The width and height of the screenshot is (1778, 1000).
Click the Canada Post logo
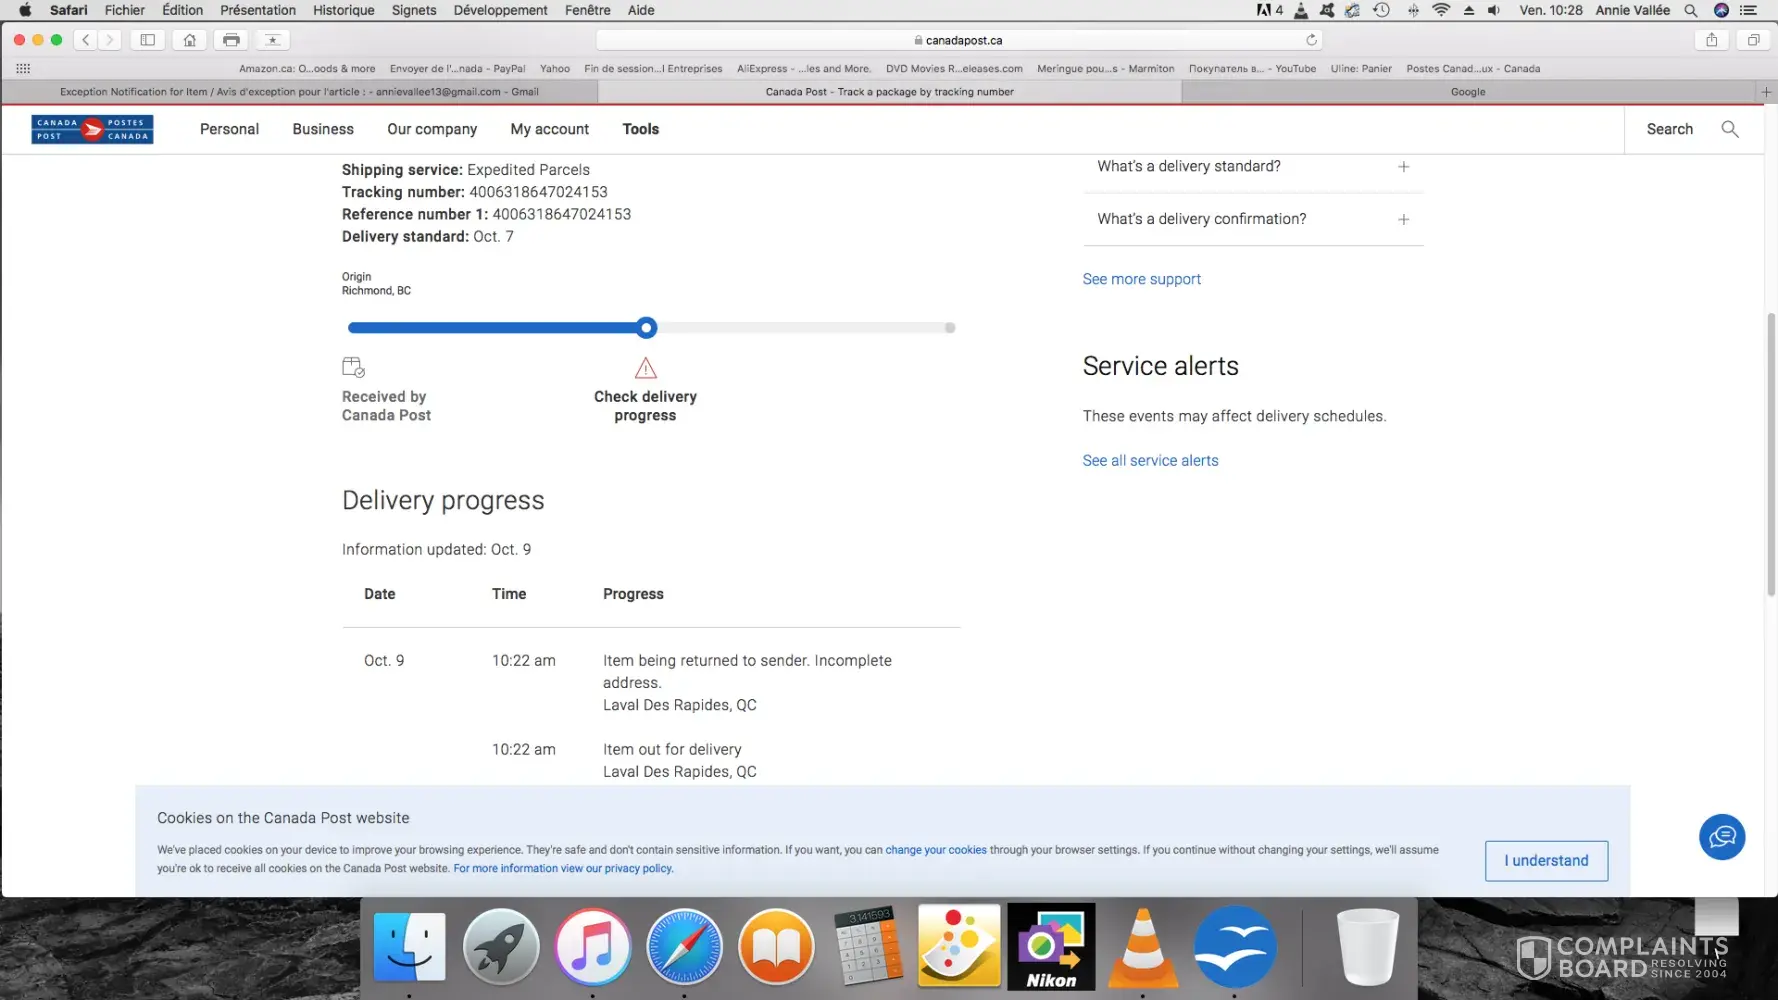[x=92, y=129]
